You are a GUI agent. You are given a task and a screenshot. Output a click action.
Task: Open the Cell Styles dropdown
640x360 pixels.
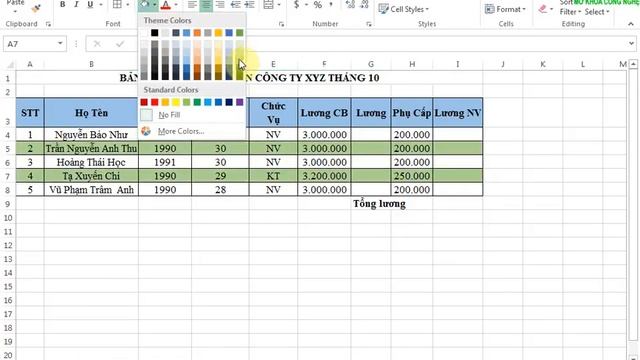pos(404,9)
